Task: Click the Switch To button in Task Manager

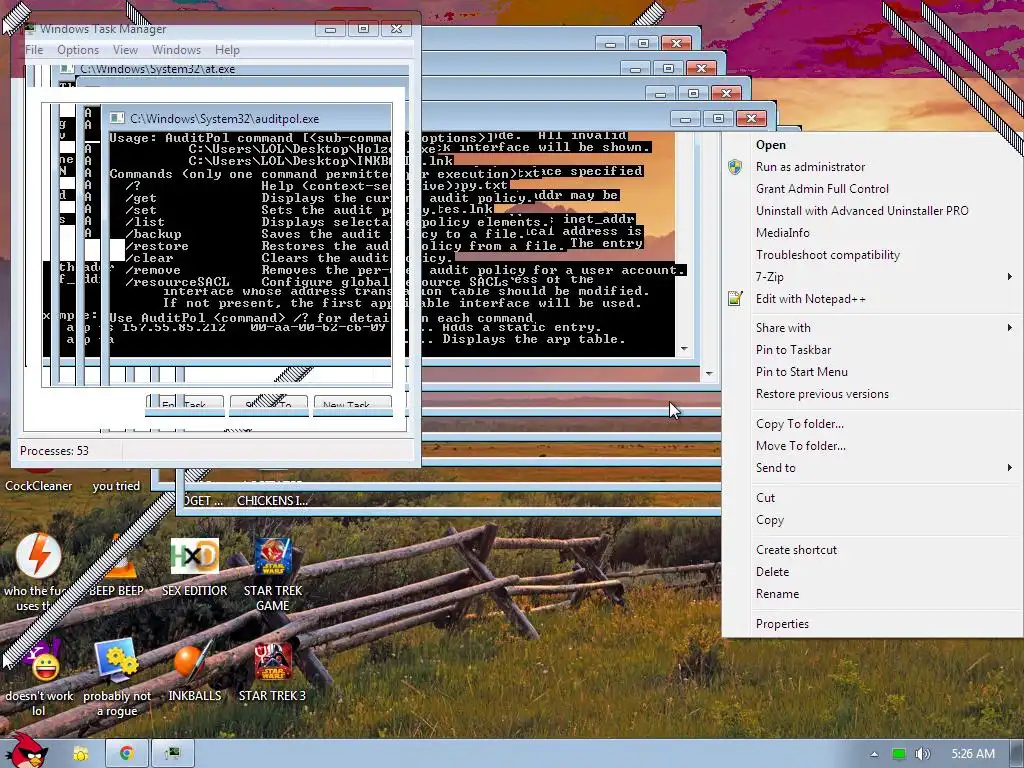Action: [268, 405]
